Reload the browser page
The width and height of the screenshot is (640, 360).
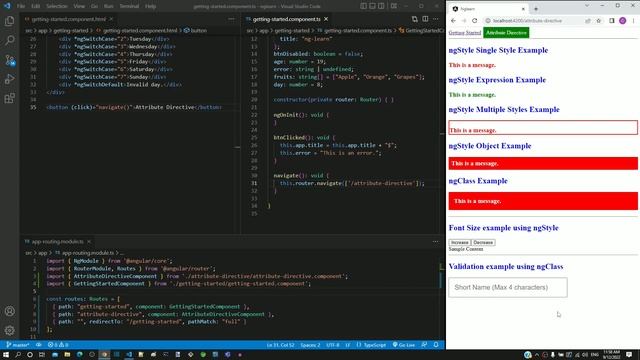point(474,21)
